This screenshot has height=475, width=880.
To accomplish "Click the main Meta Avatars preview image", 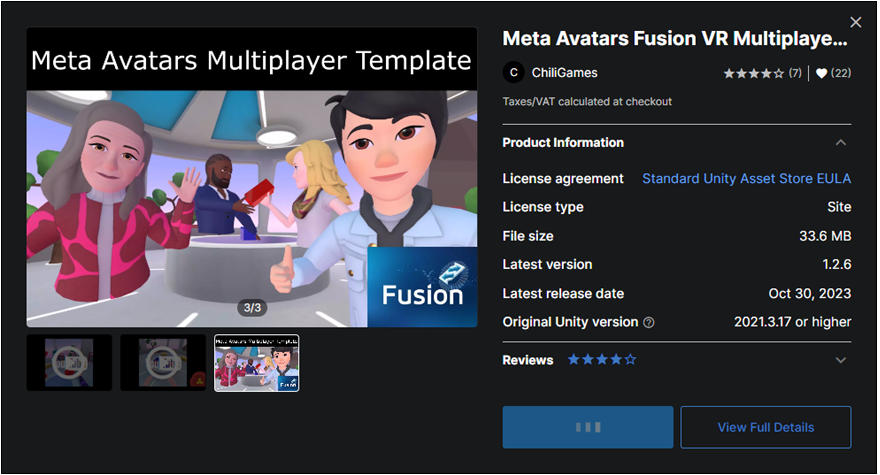I will point(252,177).
